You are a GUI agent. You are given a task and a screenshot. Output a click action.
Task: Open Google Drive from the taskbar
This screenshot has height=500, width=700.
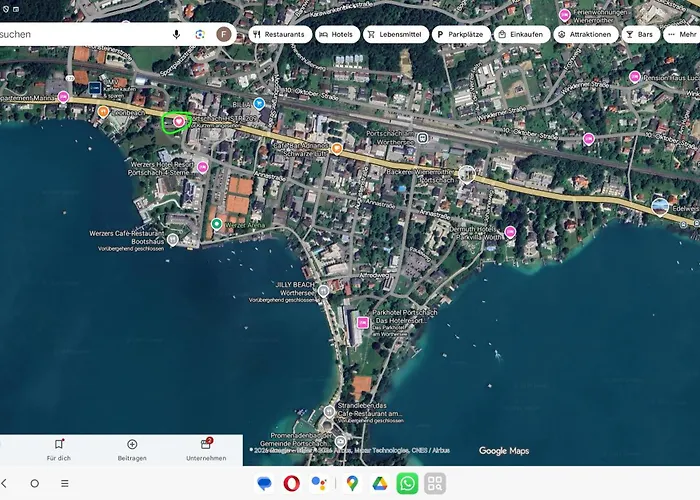(x=379, y=484)
